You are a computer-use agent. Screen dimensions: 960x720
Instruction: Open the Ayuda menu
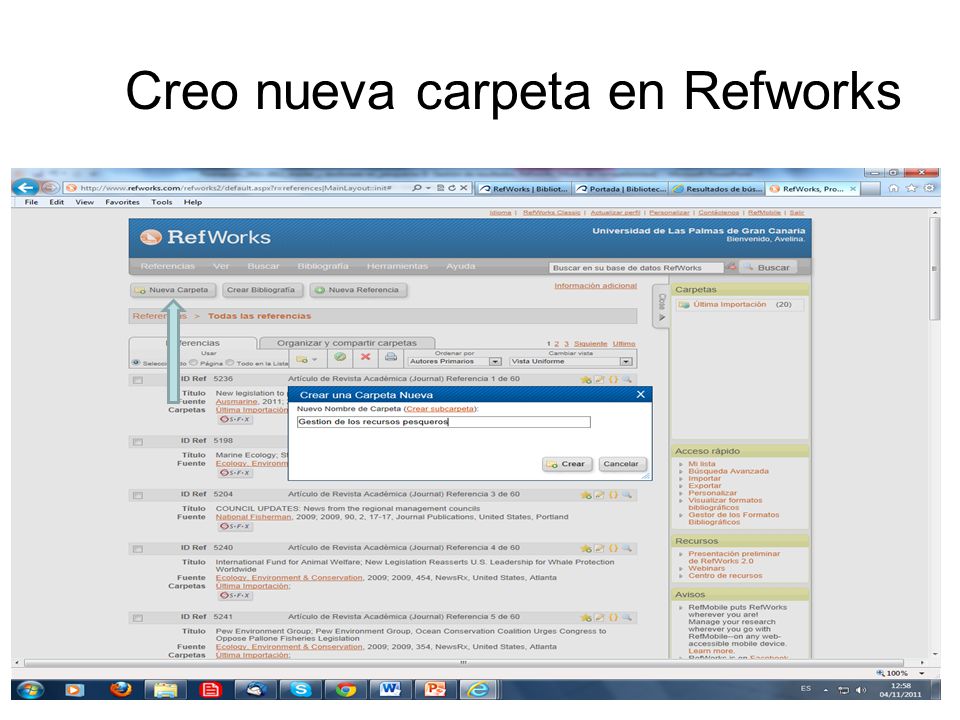(x=460, y=266)
